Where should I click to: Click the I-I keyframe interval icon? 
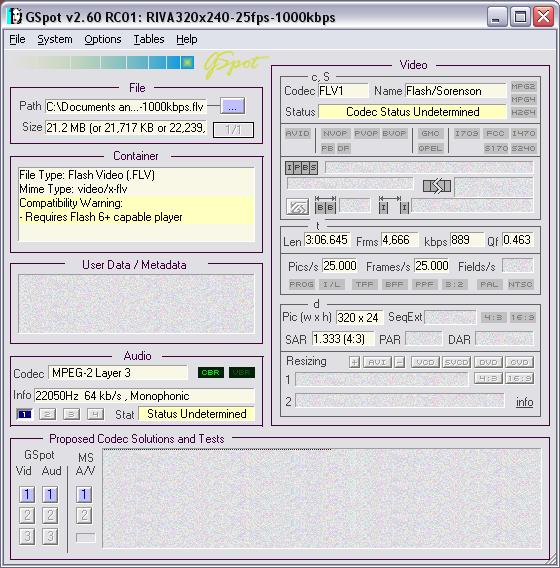tap(393, 205)
